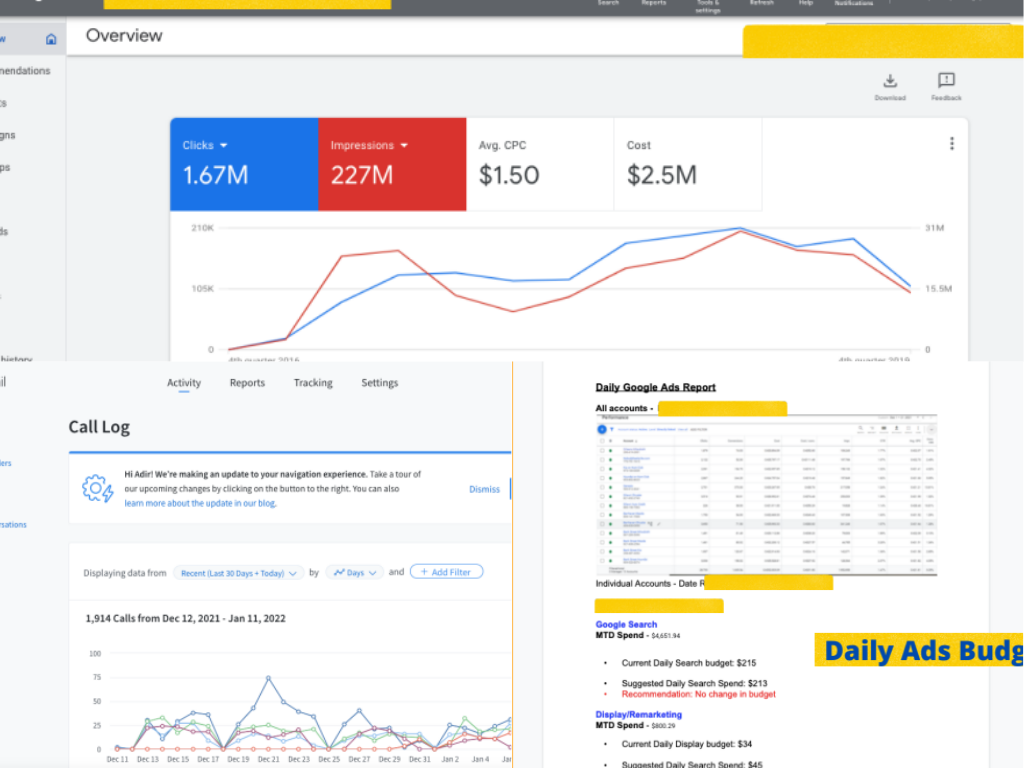Open the Feedback icon
Image resolution: width=1024 pixels, height=768 pixels.
946,82
